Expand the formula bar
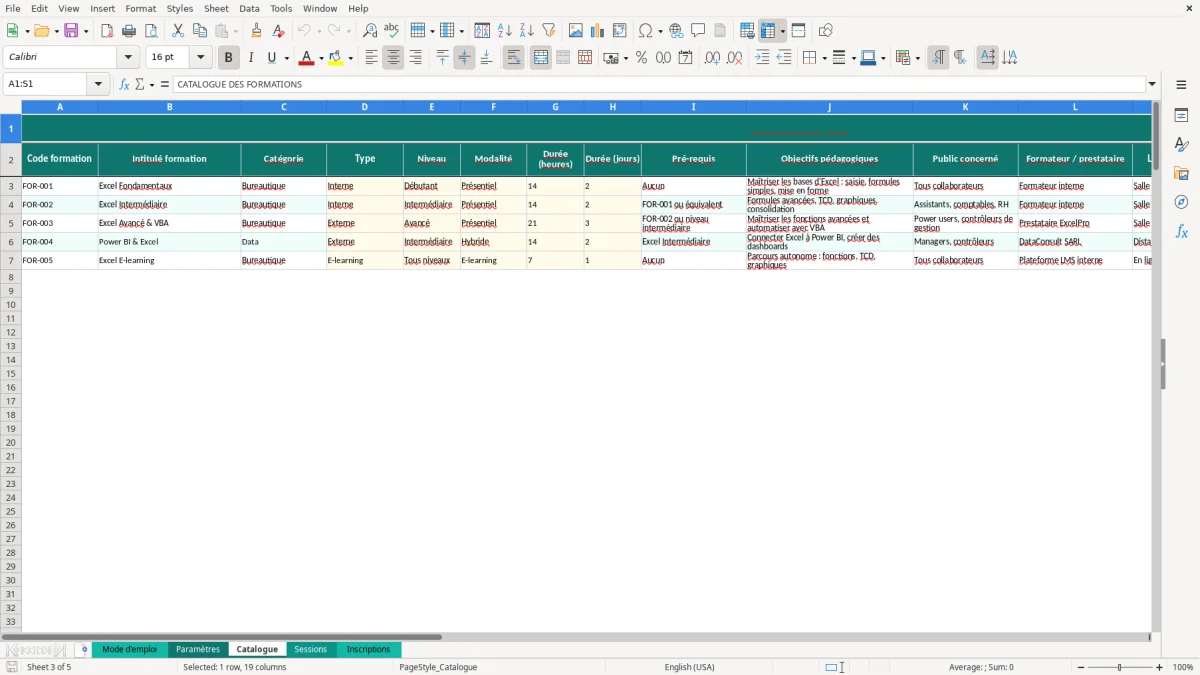The width and height of the screenshot is (1200, 675). pos(1152,84)
